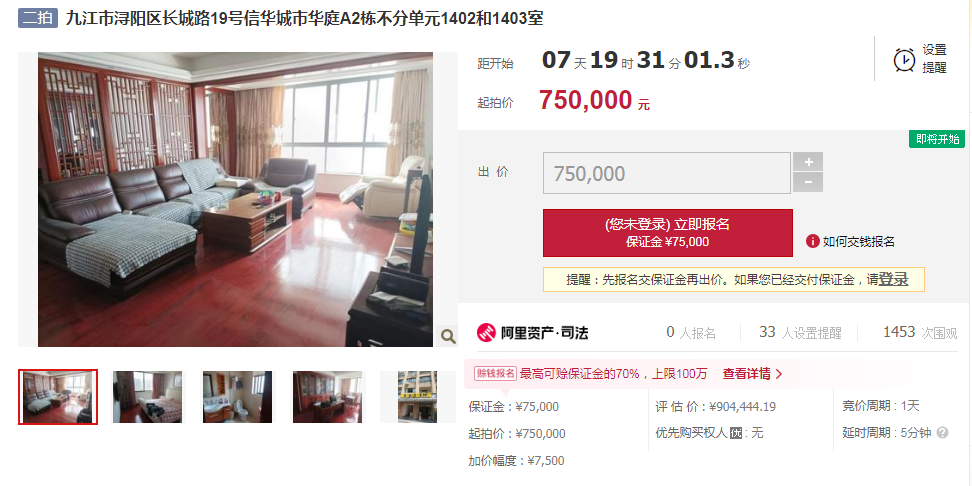972x486 pixels.
Task: Increase bid with the plus button
Action: click(808, 162)
